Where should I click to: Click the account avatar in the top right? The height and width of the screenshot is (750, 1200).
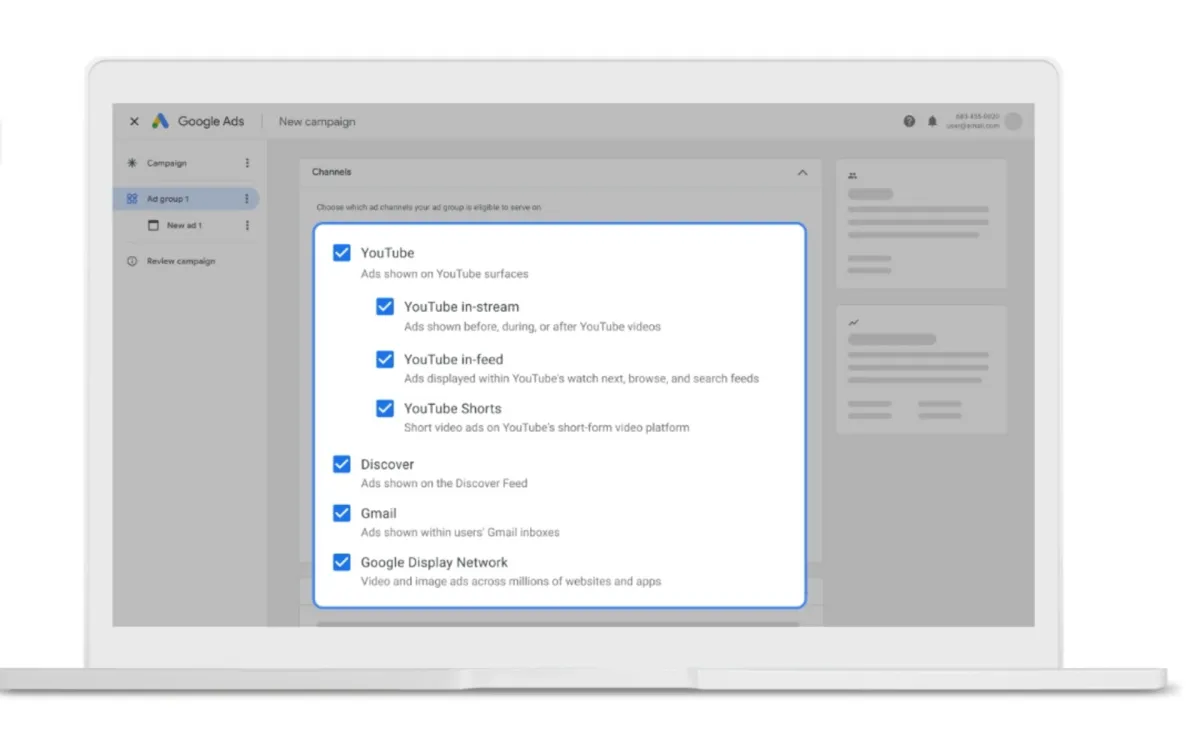(x=1013, y=121)
